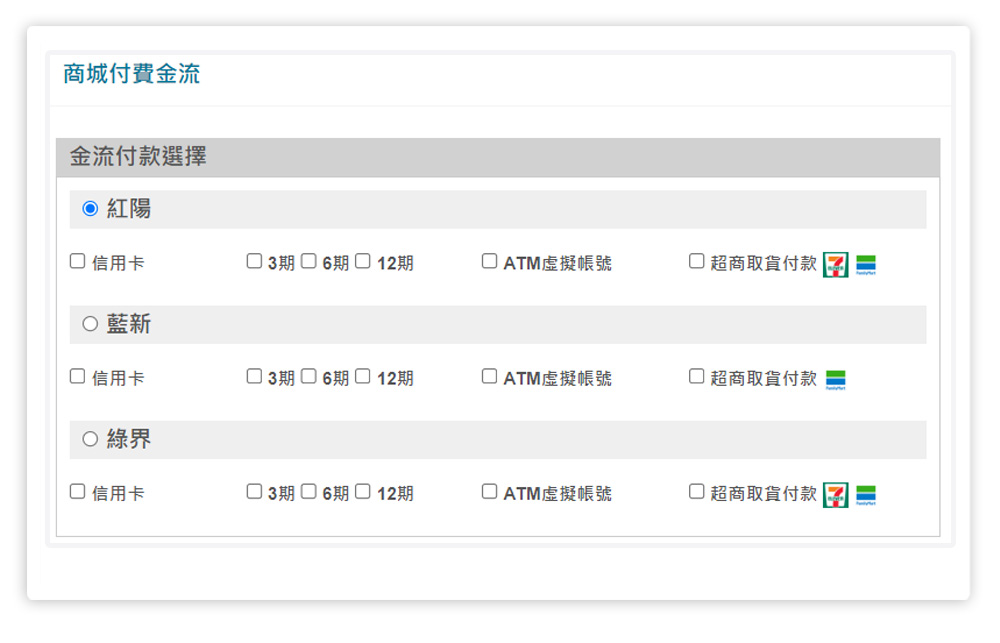Click the FamilyMart logo in the 綠界 row
Viewport: 1000px width, 643px height.
coord(866,495)
